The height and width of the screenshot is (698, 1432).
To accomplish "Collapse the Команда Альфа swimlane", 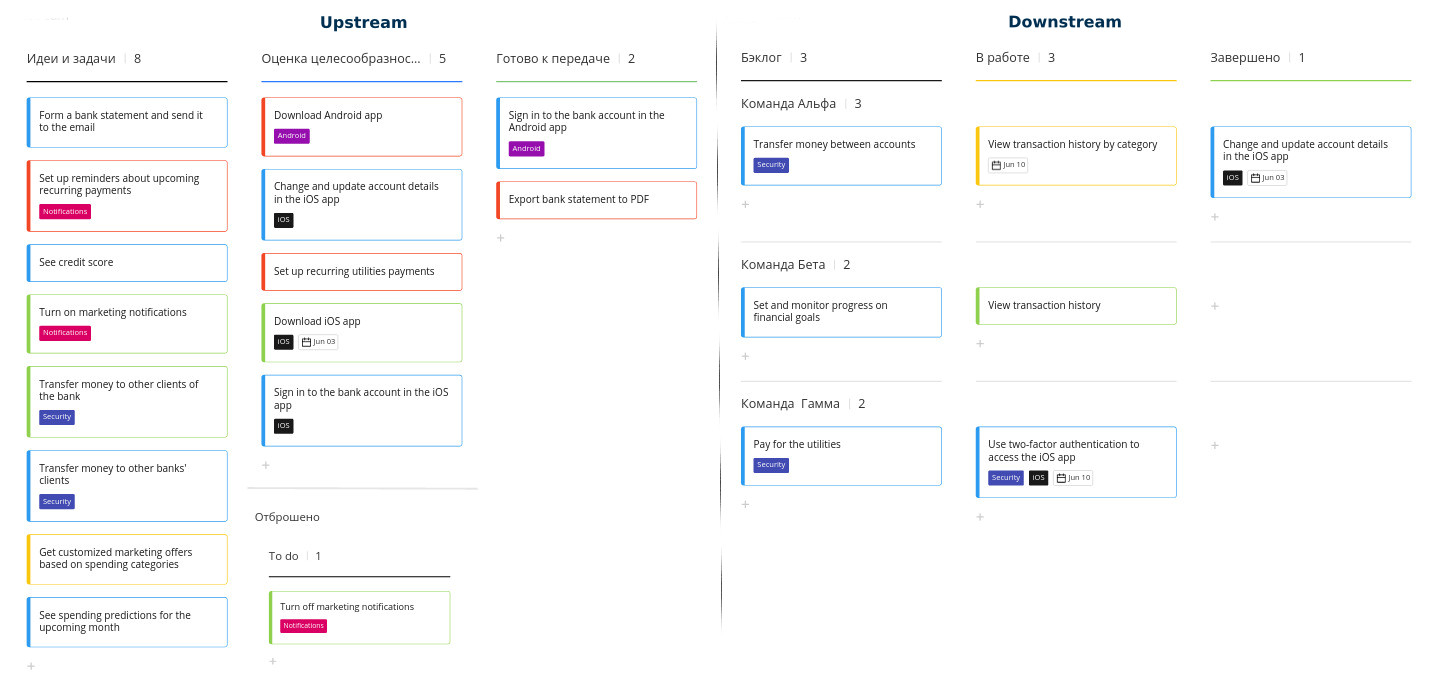I will pos(782,104).
